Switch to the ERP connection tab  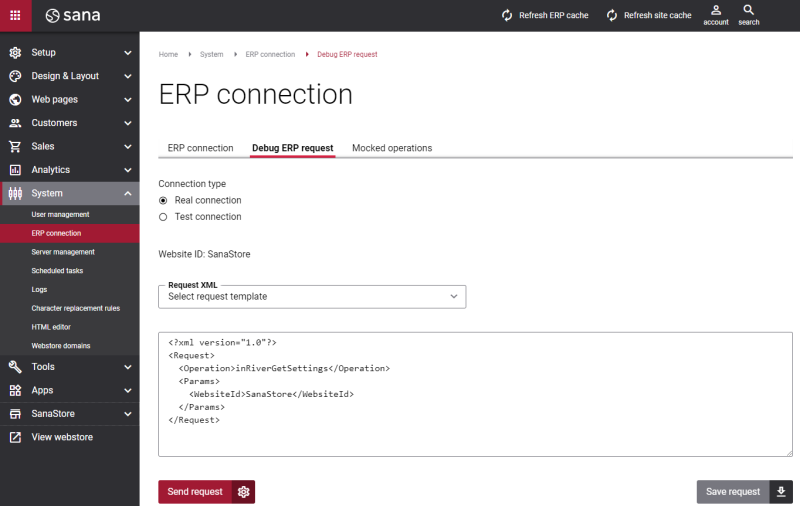point(201,148)
